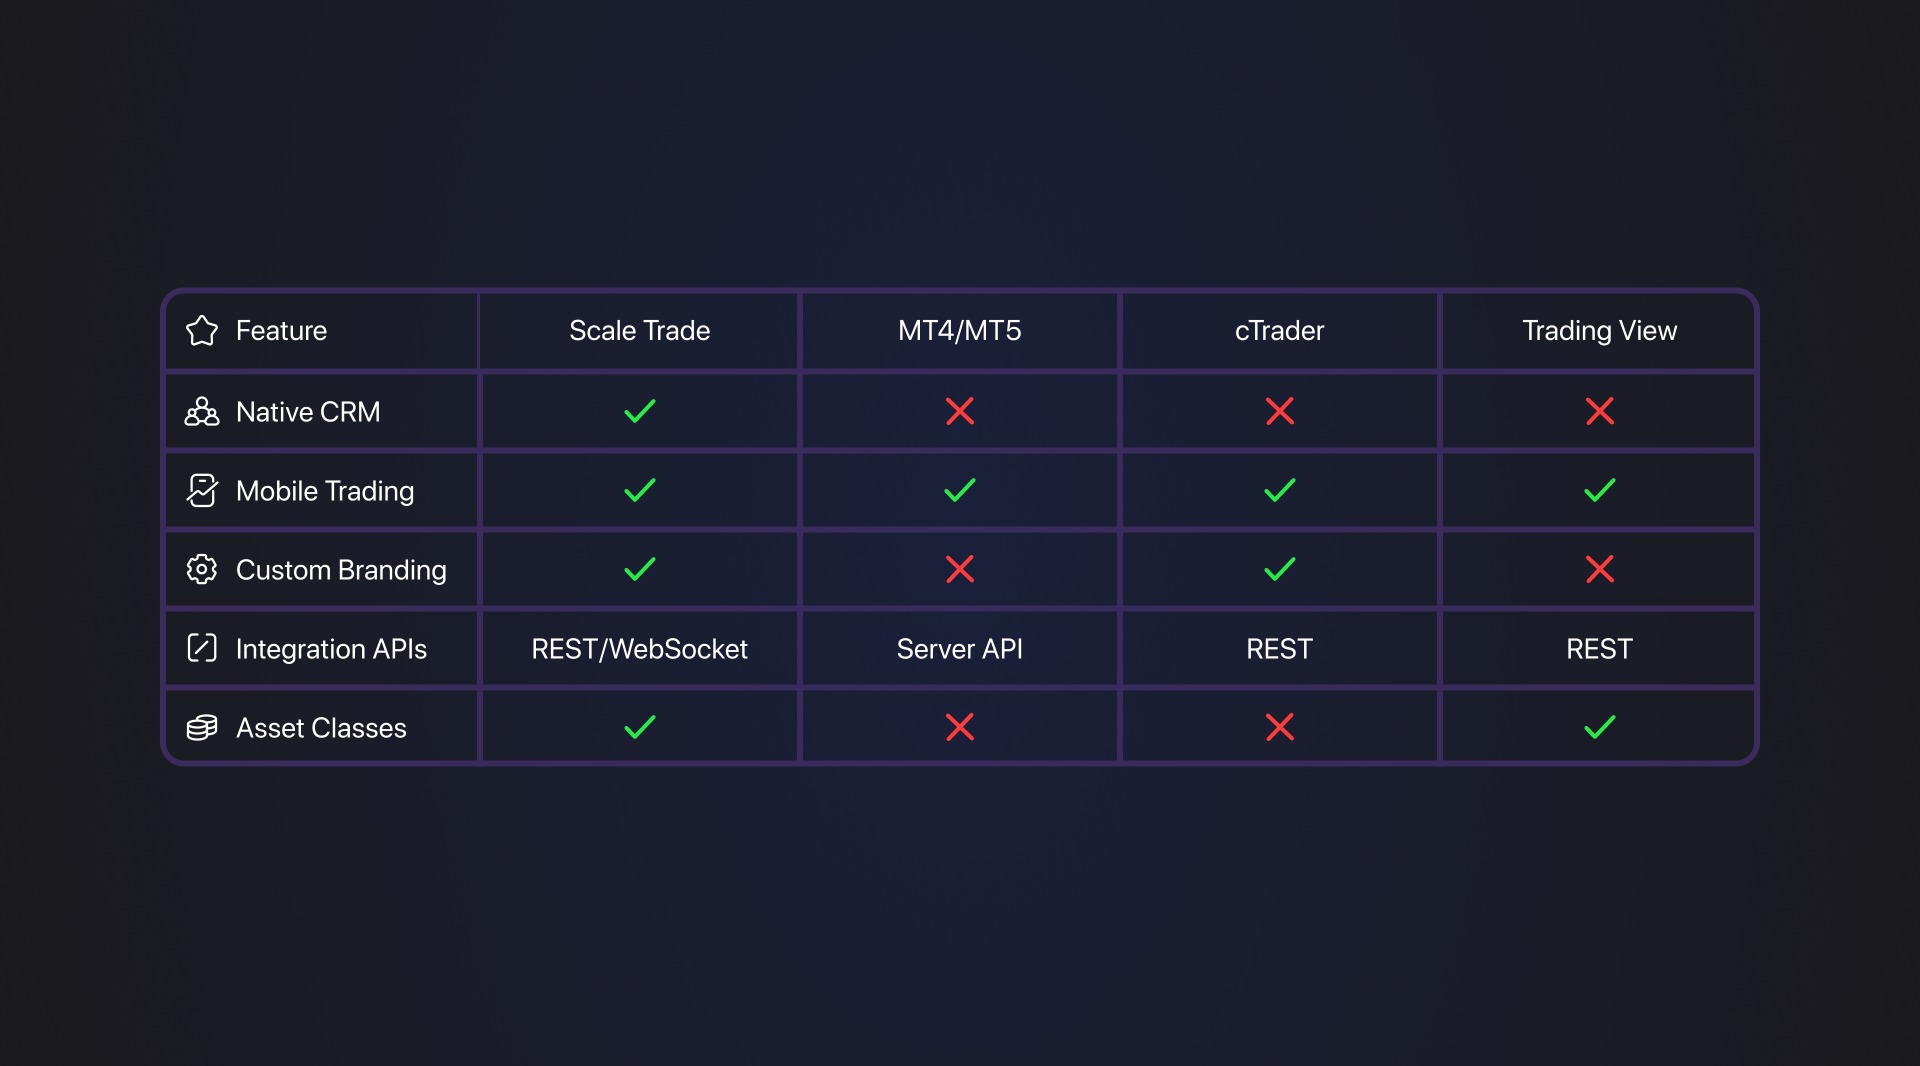The width and height of the screenshot is (1920, 1066).
Task: Select the MT4/MT5 column header
Action: point(960,331)
